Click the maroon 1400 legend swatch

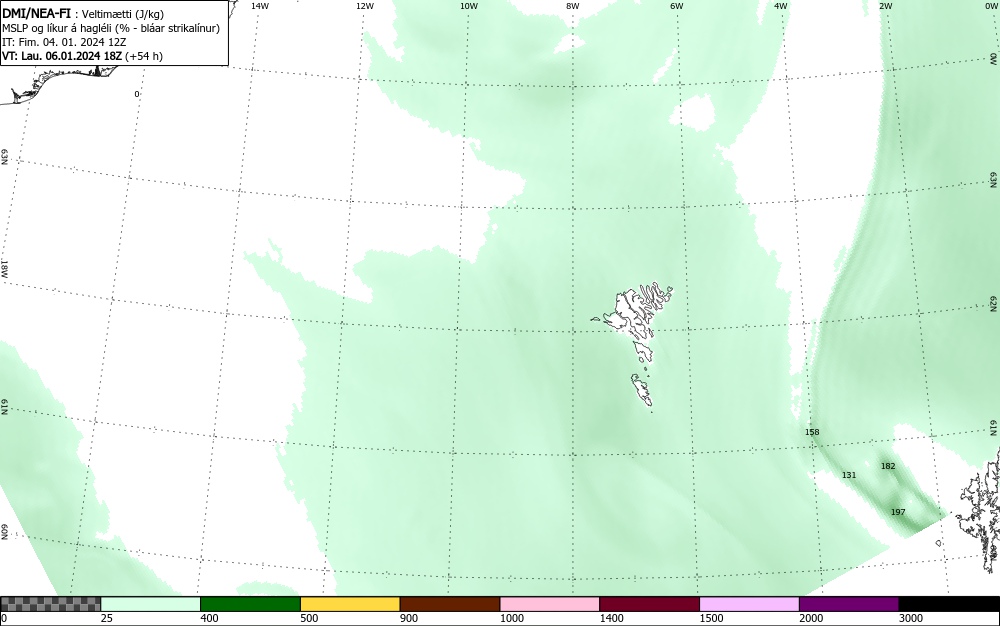click(x=649, y=604)
